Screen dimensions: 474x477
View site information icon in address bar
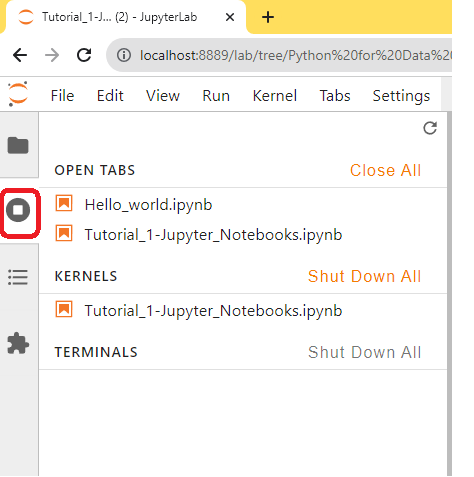pos(124,55)
